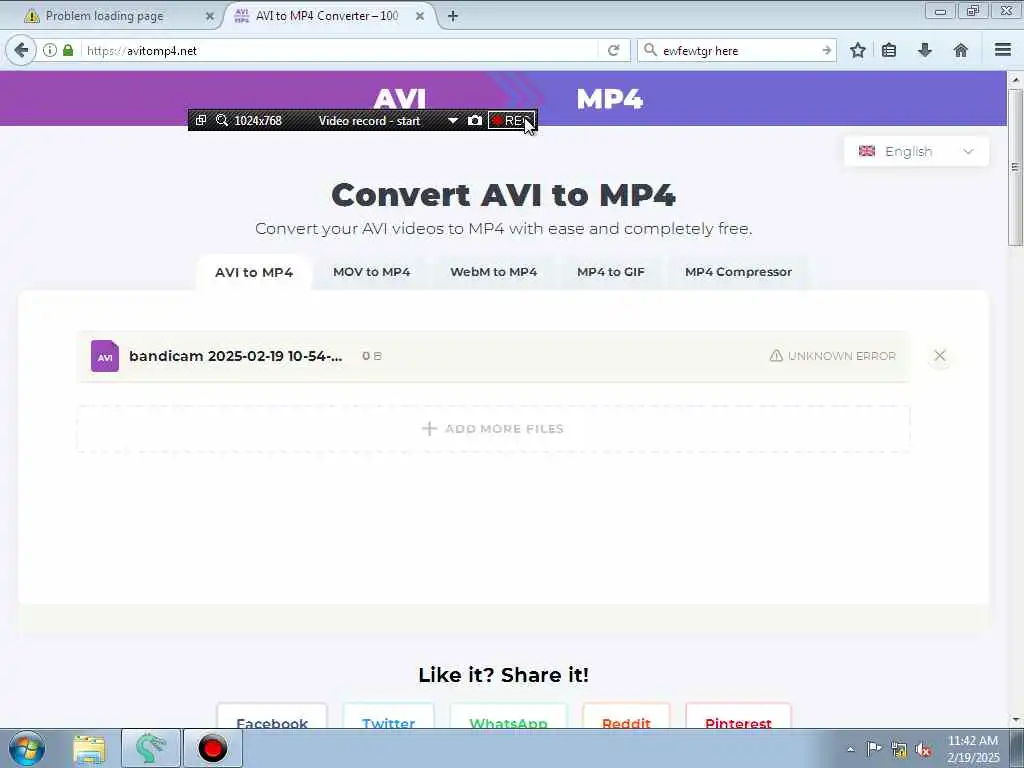Close the AVI to MP4 Converter tab
This screenshot has height=768, width=1024.
coord(420,16)
